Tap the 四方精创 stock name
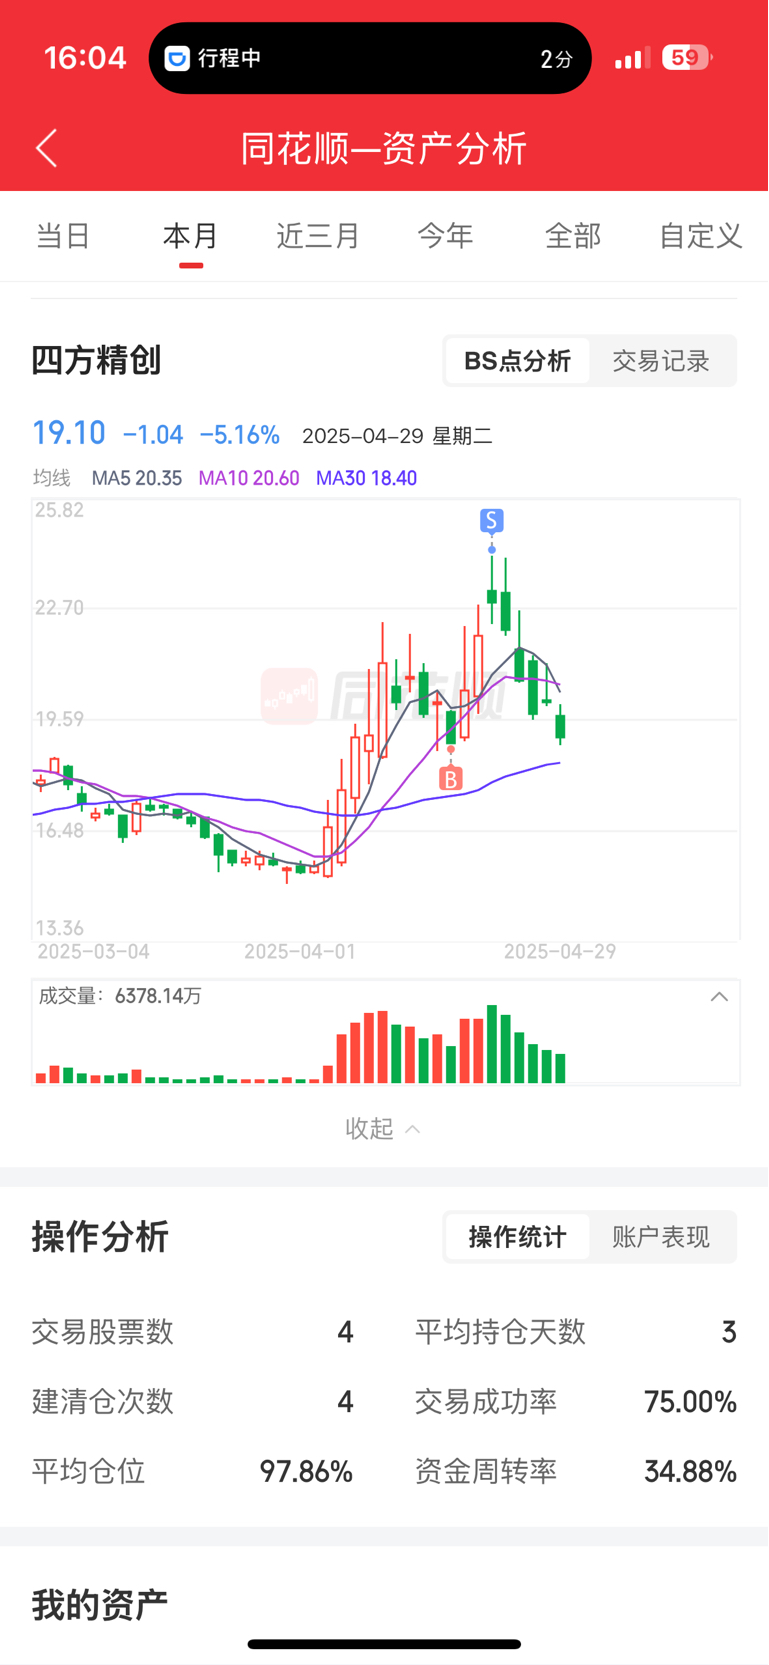This screenshot has width=769, height=1665. point(96,360)
